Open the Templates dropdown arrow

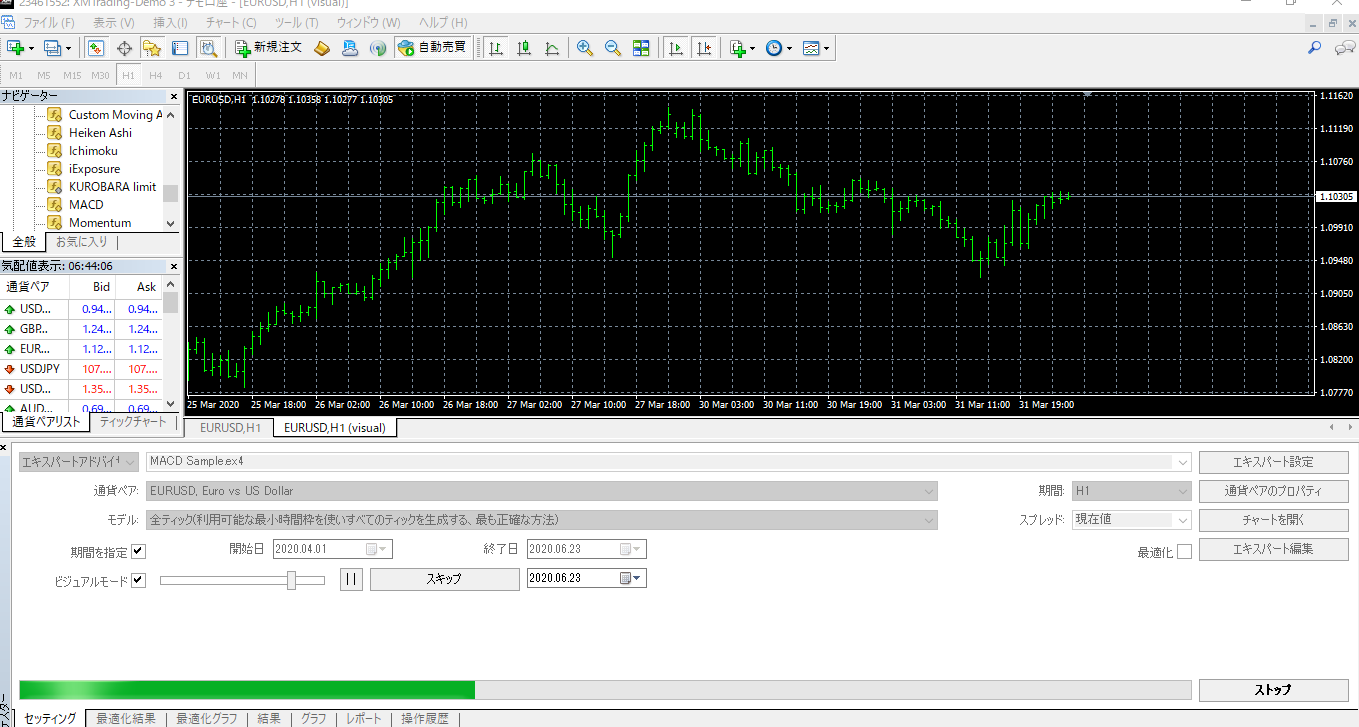[x=826, y=48]
